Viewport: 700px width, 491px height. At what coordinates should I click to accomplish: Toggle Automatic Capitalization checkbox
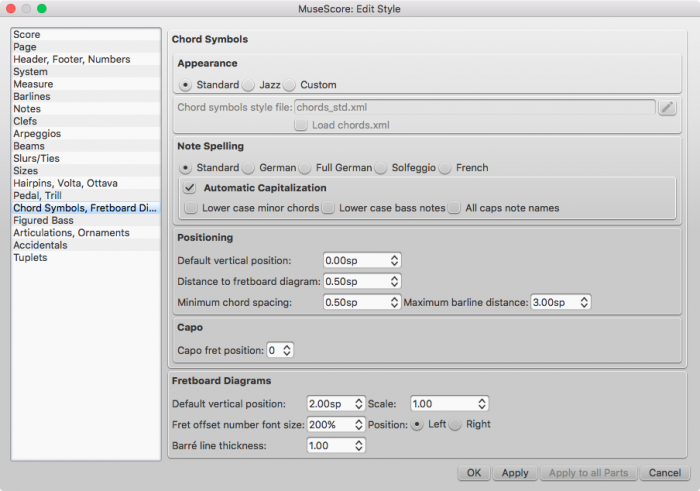[190, 188]
